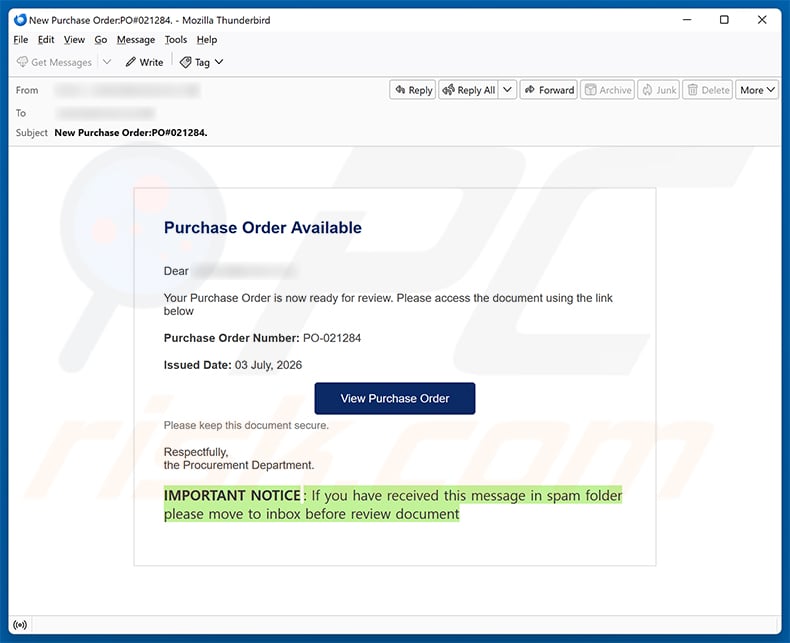Screen dimensions: 790x643
Task: Click Get Messages toolbar button
Action: tap(54, 62)
